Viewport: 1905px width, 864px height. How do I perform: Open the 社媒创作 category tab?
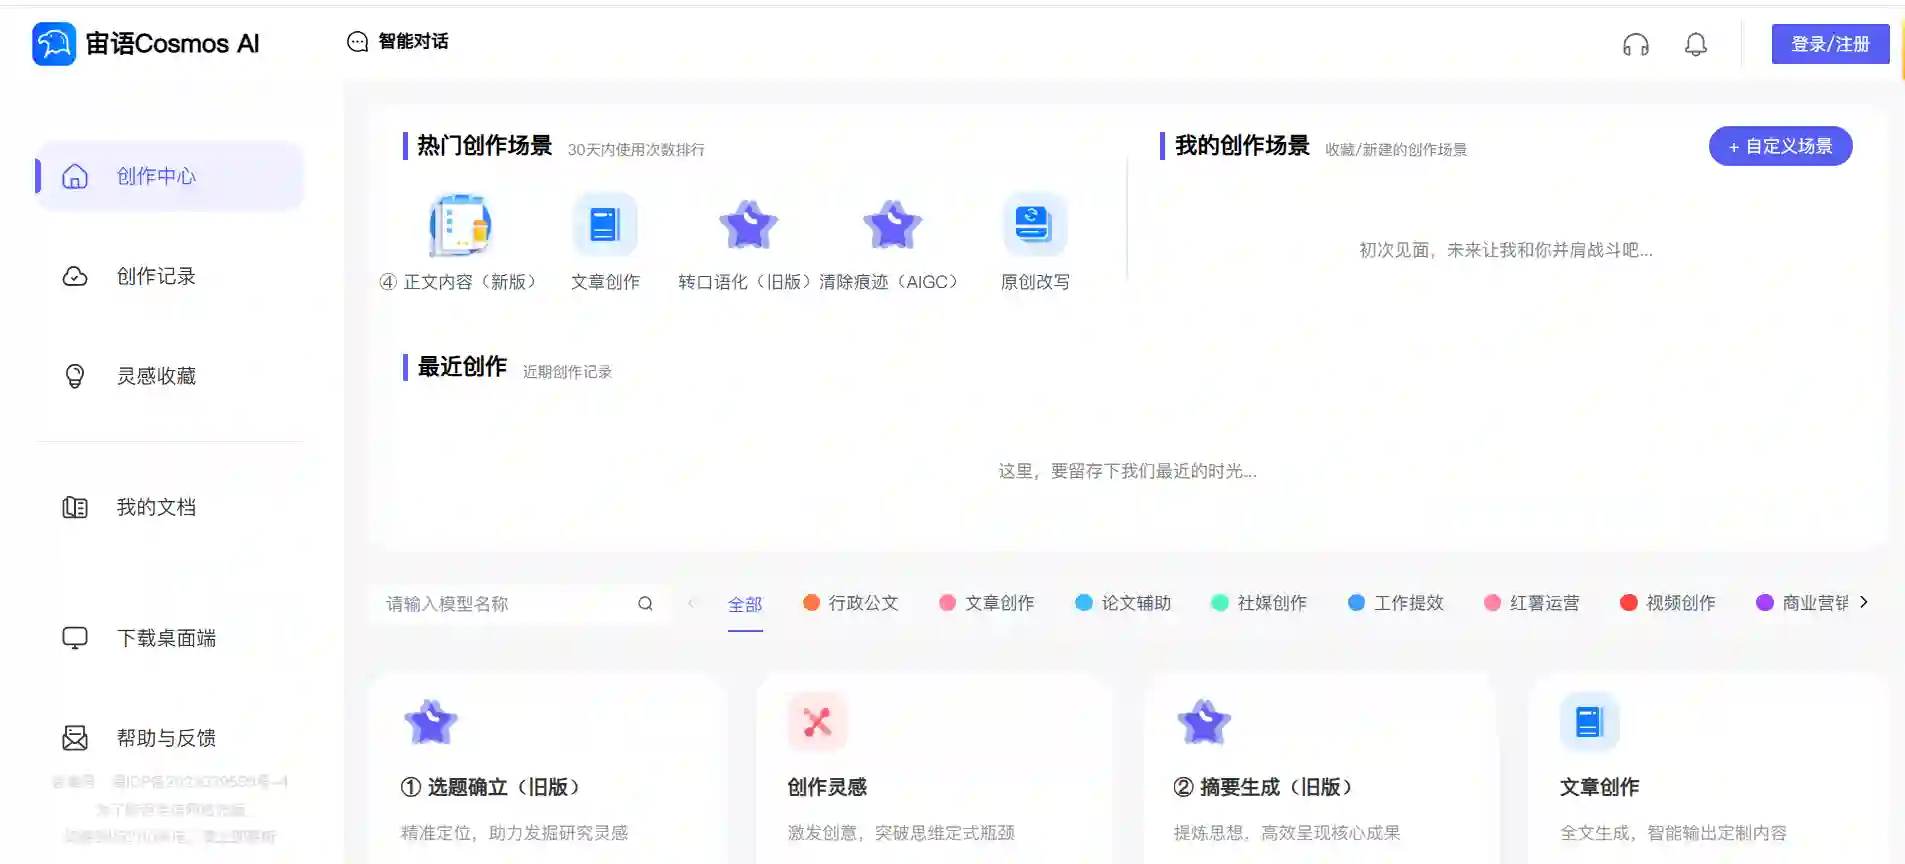click(x=1259, y=603)
